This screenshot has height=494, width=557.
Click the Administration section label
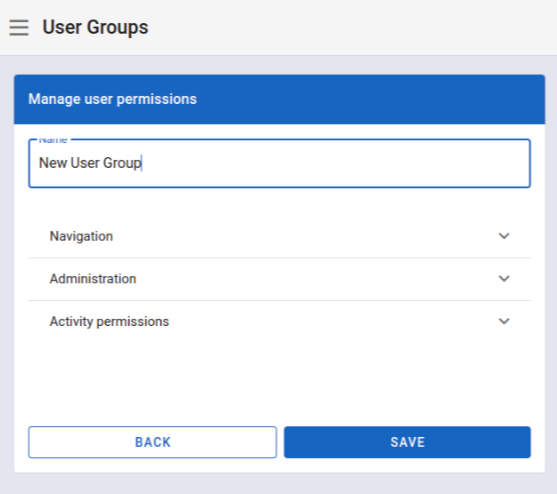tap(93, 279)
